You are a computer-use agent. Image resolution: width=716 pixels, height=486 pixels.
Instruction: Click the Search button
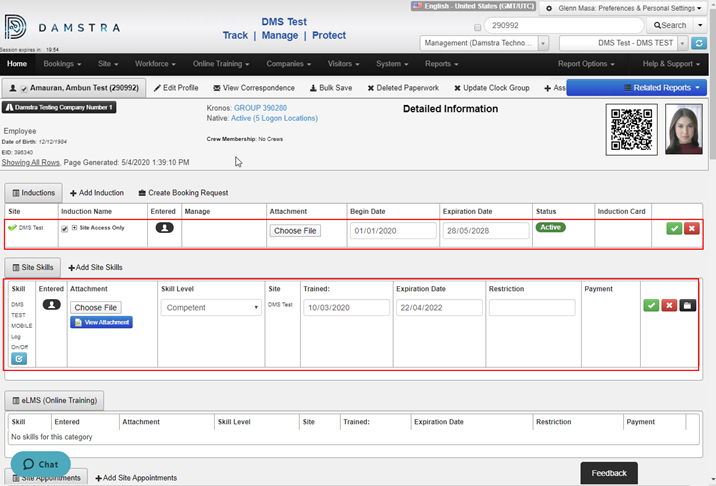pos(670,25)
